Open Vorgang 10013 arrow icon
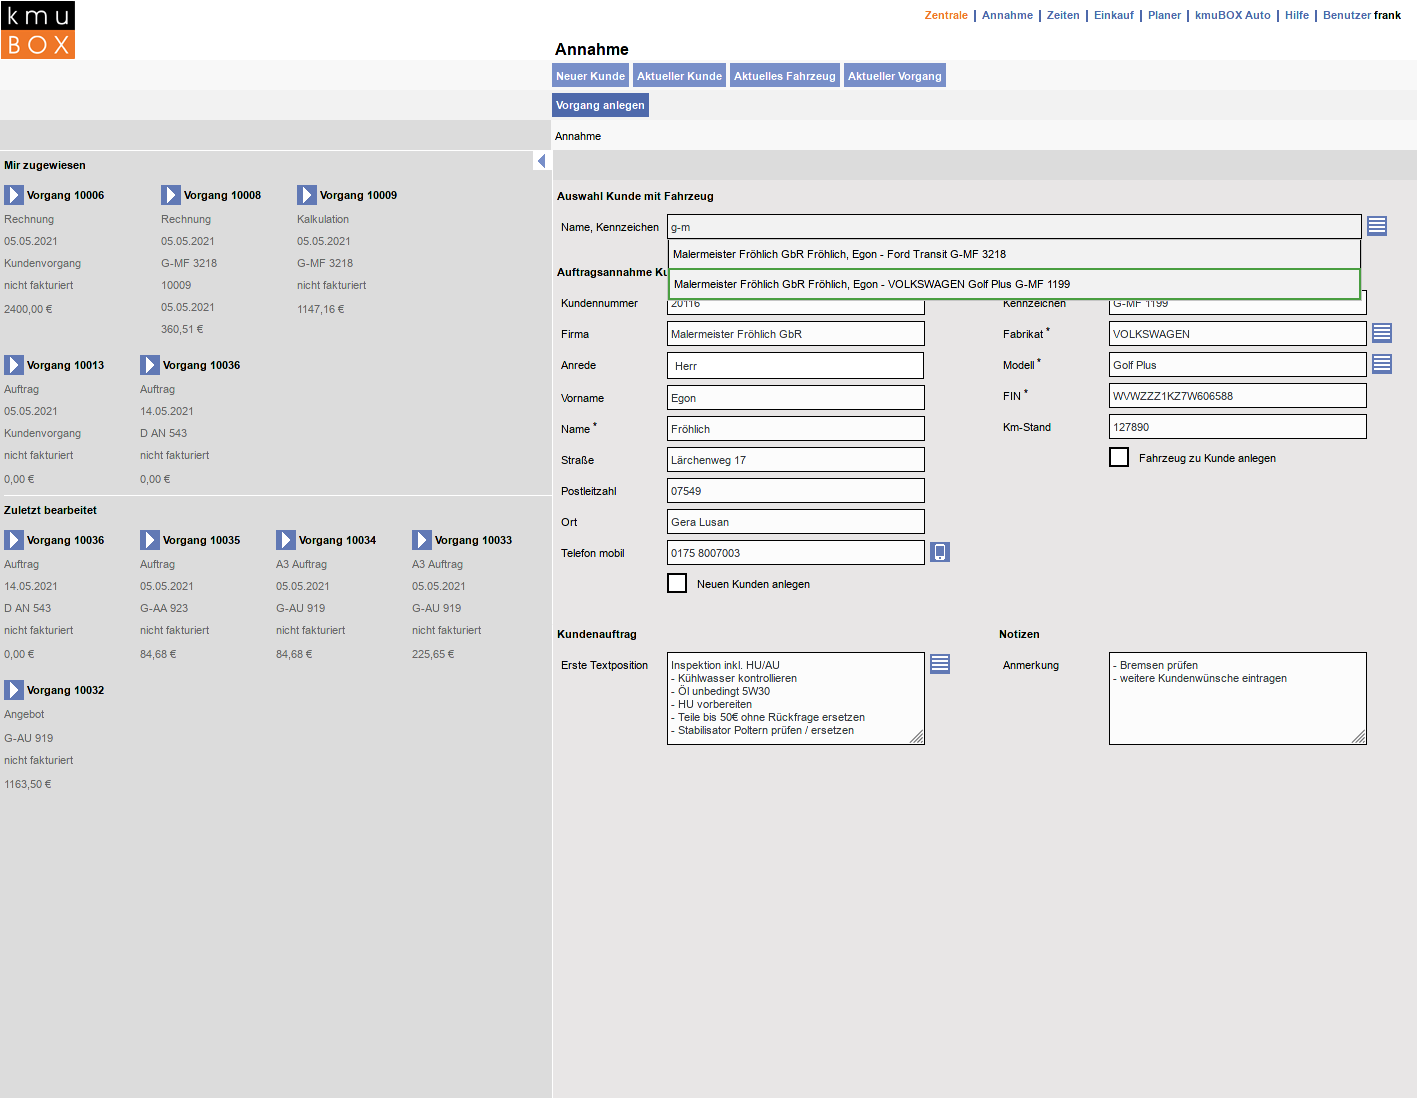 [14, 365]
